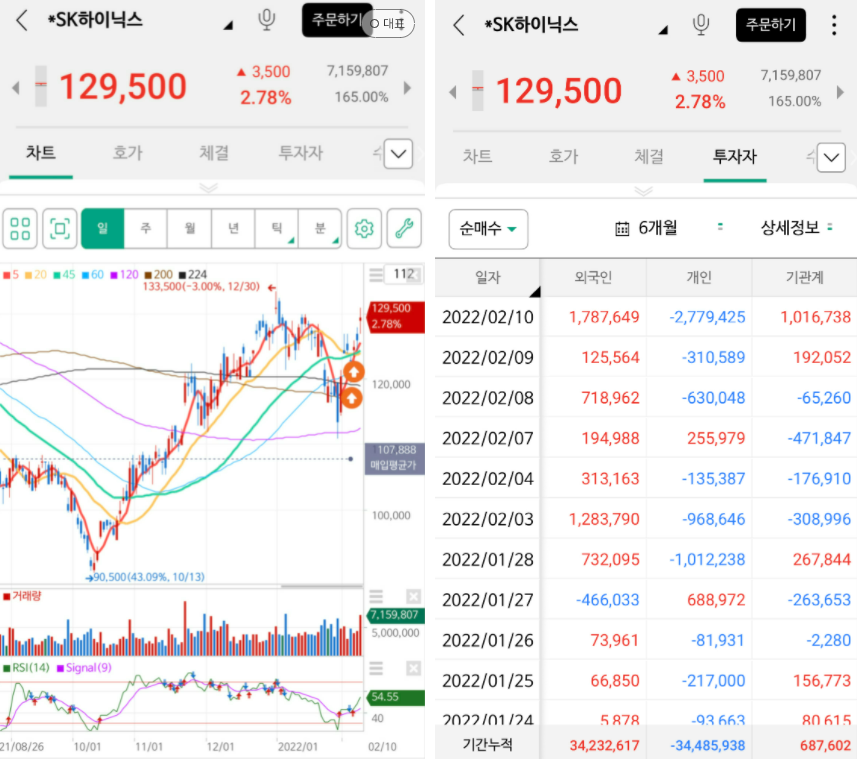This screenshot has height=759, width=857.
Task: Tap fullscreen chart icon
Action: [x=60, y=228]
